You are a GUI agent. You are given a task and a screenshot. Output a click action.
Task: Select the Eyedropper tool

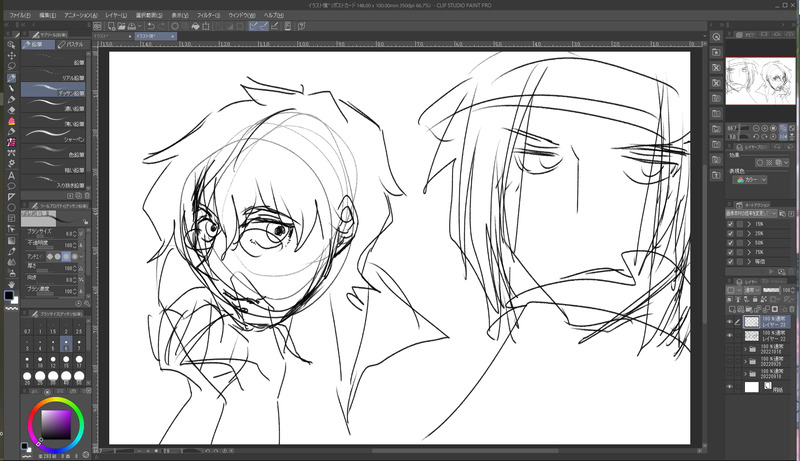[11, 251]
